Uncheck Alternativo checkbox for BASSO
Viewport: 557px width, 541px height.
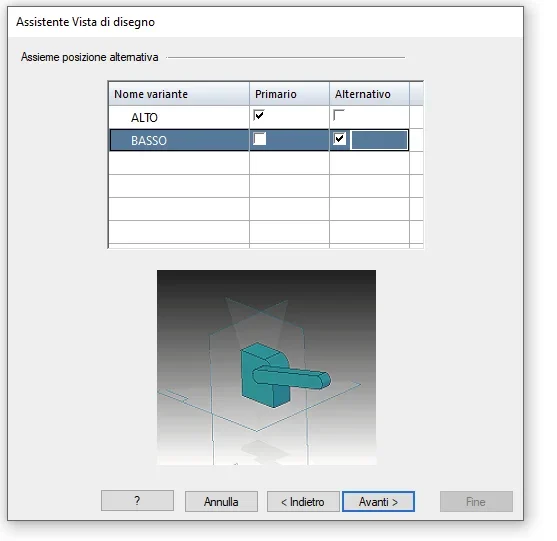point(340,139)
